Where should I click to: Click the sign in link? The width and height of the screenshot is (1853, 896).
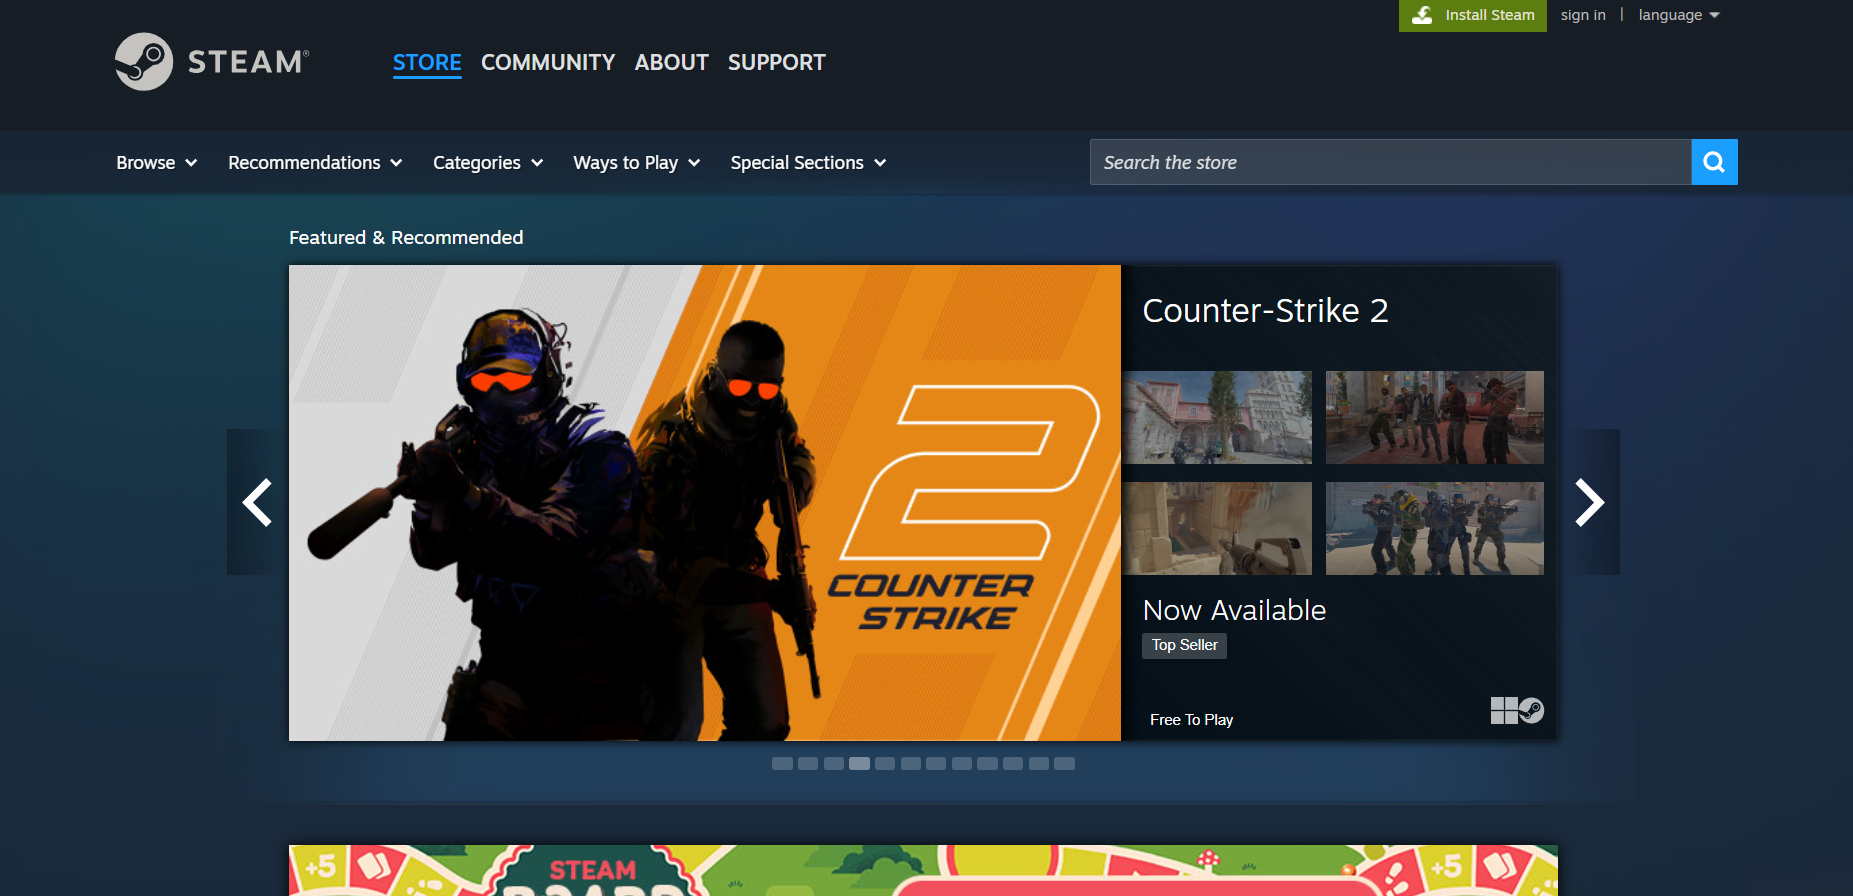tap(1583, 15)
